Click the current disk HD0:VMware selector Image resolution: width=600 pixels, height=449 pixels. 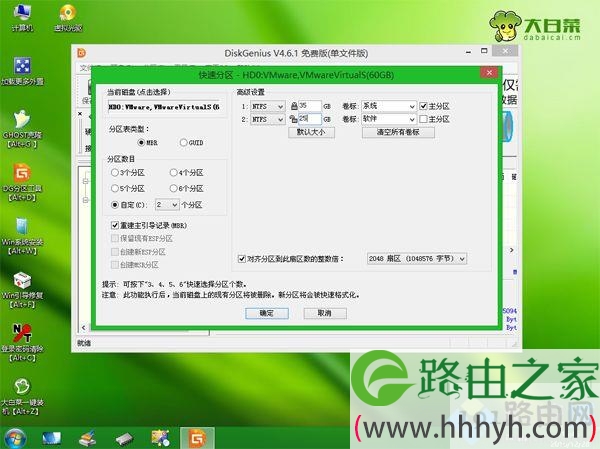click(165, 107)
